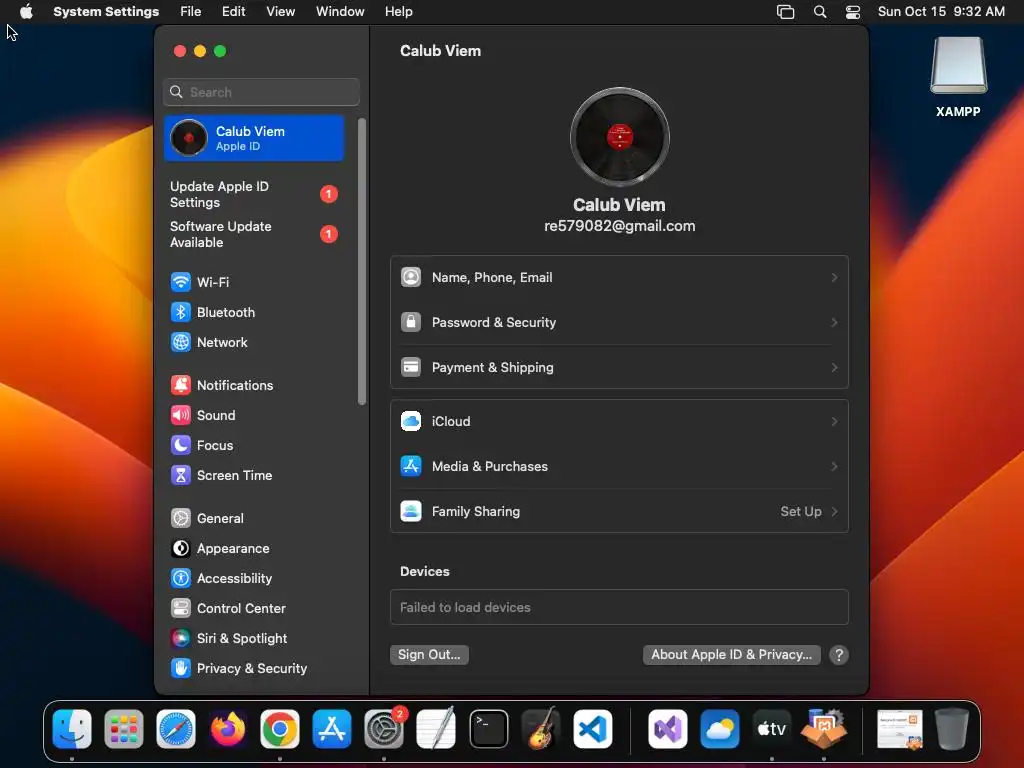Open the Media & Purchases row
The height and width of the screenshot is (768, 1024).
click(x=619, y=466)
